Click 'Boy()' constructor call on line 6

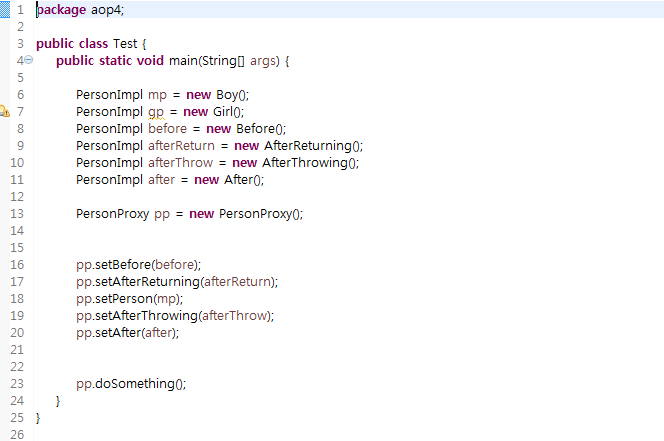coord(232,95)
